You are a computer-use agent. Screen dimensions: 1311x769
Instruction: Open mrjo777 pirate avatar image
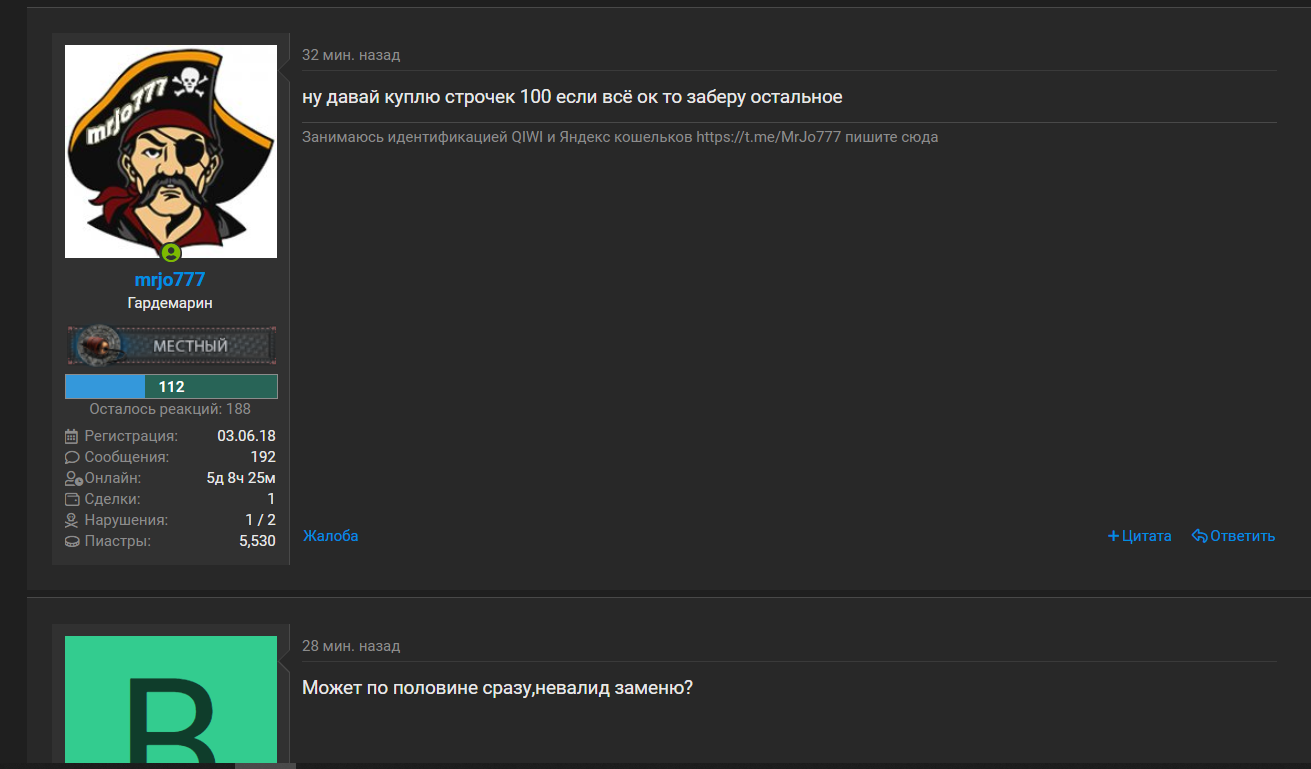point(171,151)
